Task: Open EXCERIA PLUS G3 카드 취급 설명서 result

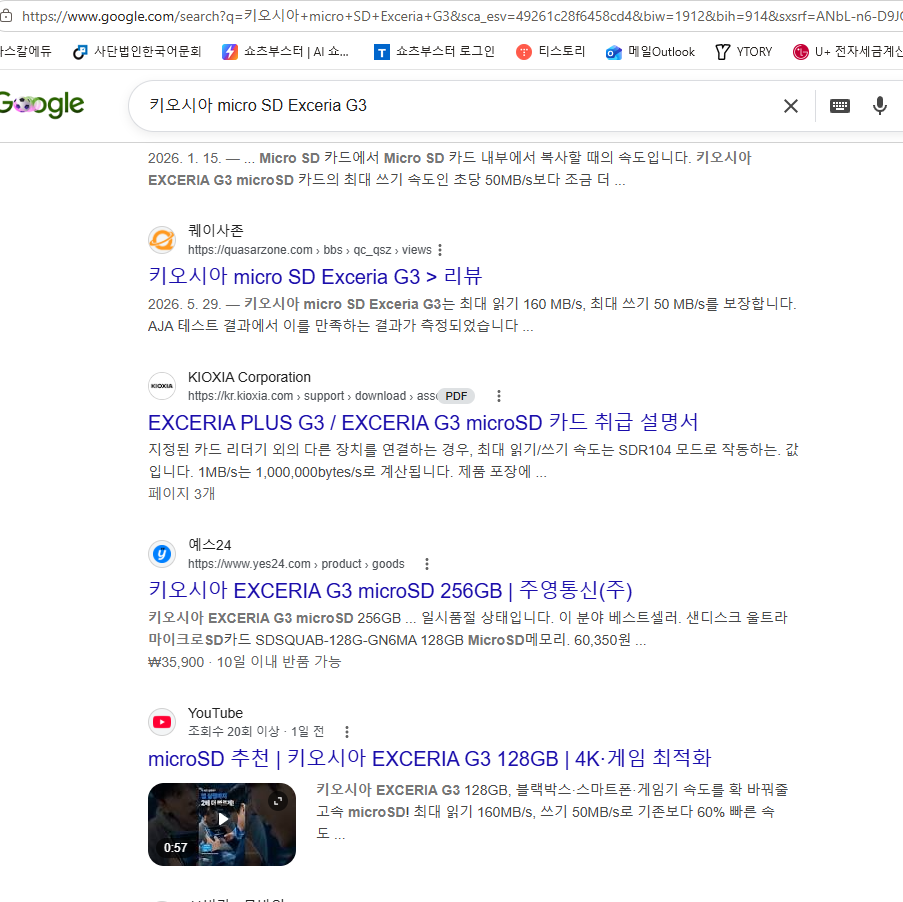Action: click(423, 423)
